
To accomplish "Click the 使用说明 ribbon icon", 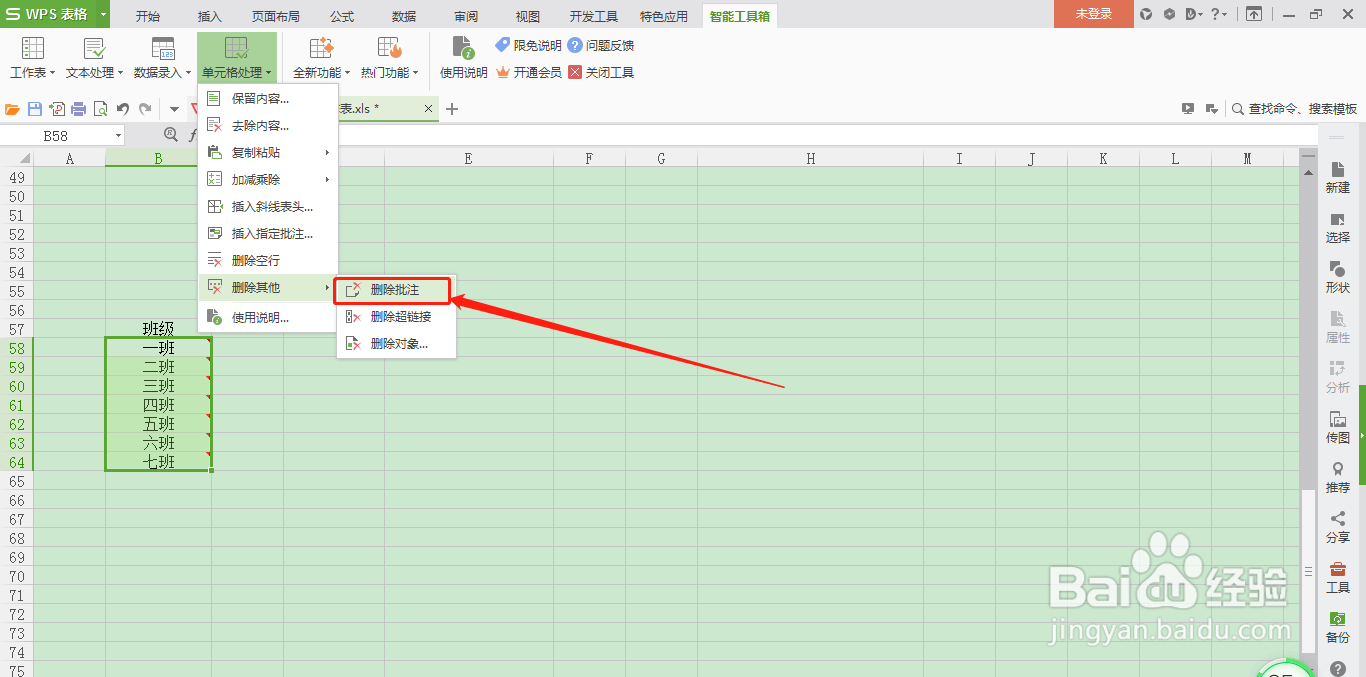I will click(x=463, y=58).
